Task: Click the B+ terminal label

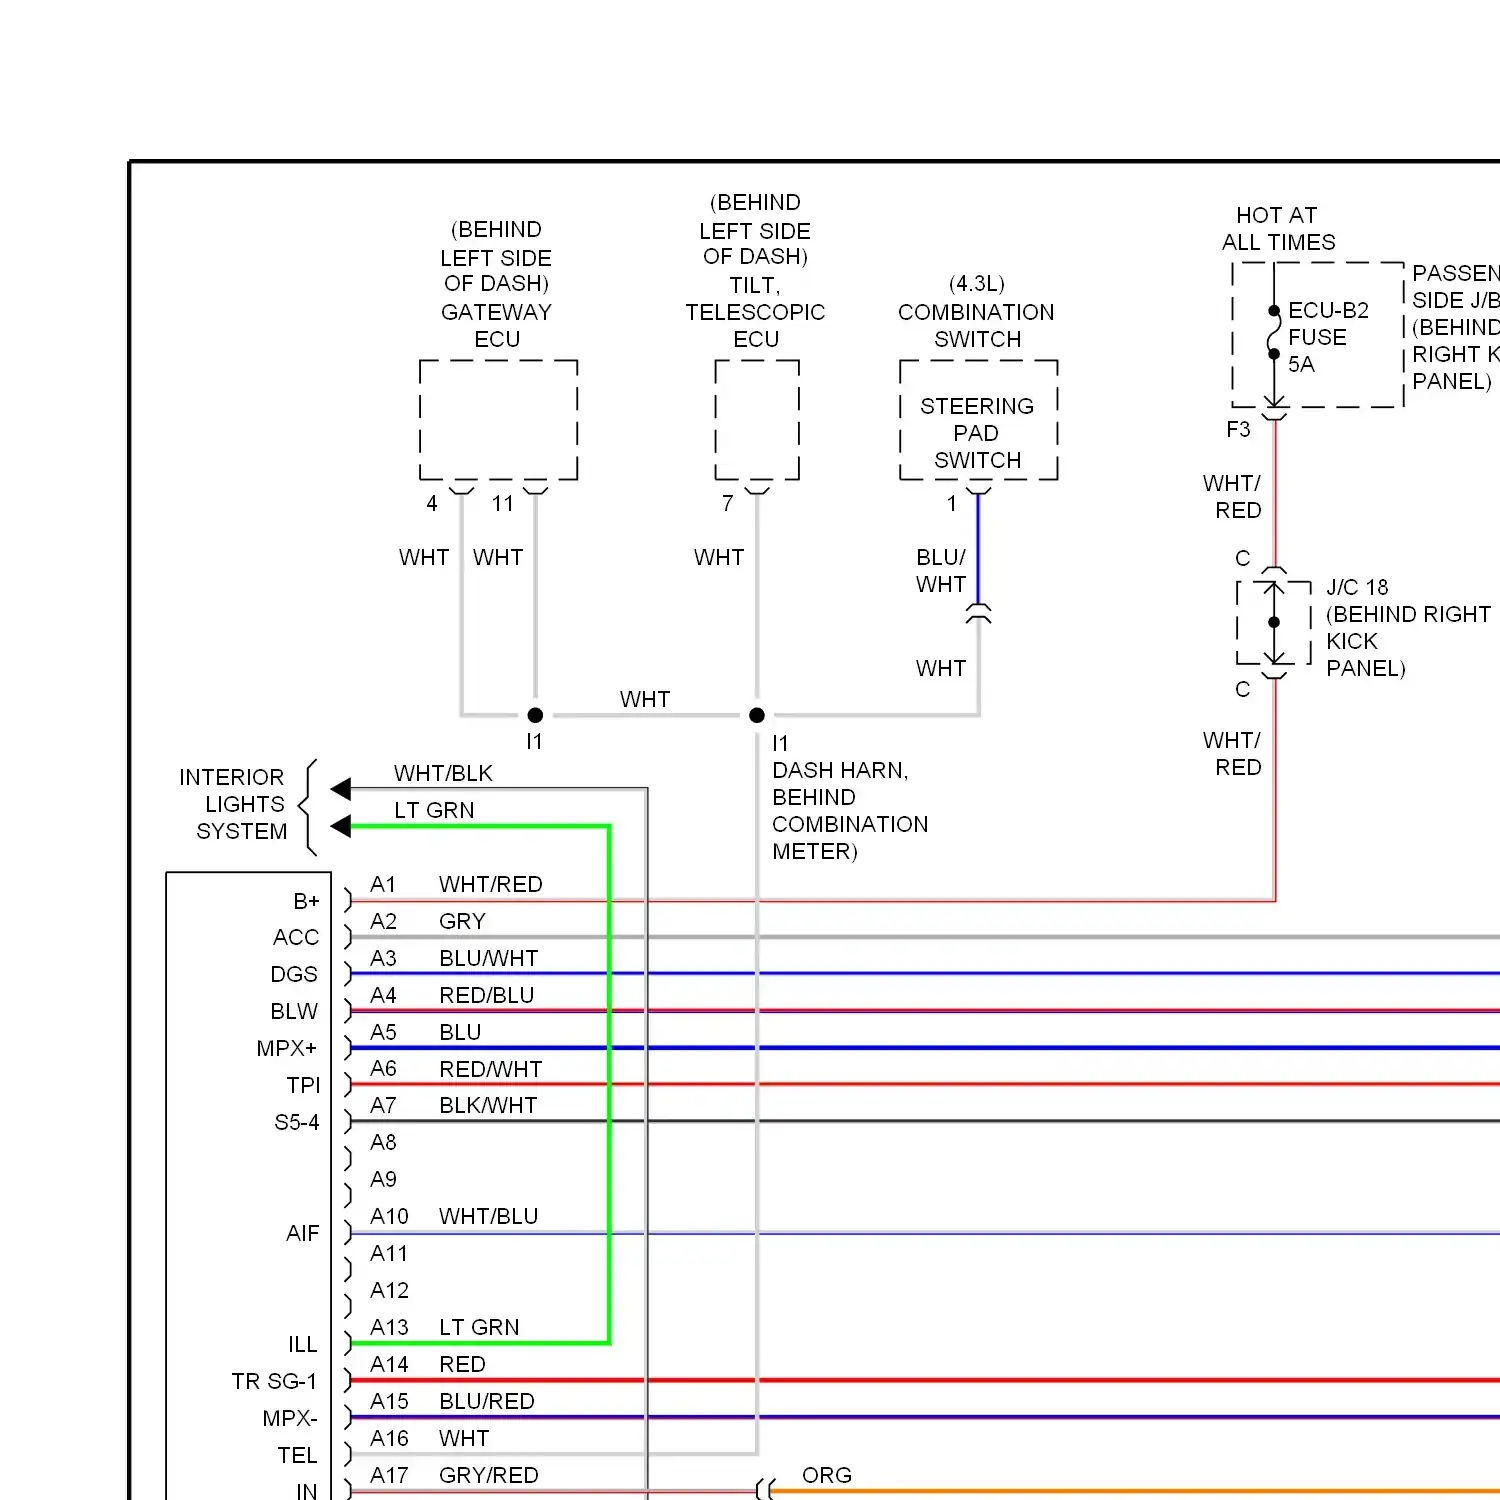Action: click(x=306, y=901)
